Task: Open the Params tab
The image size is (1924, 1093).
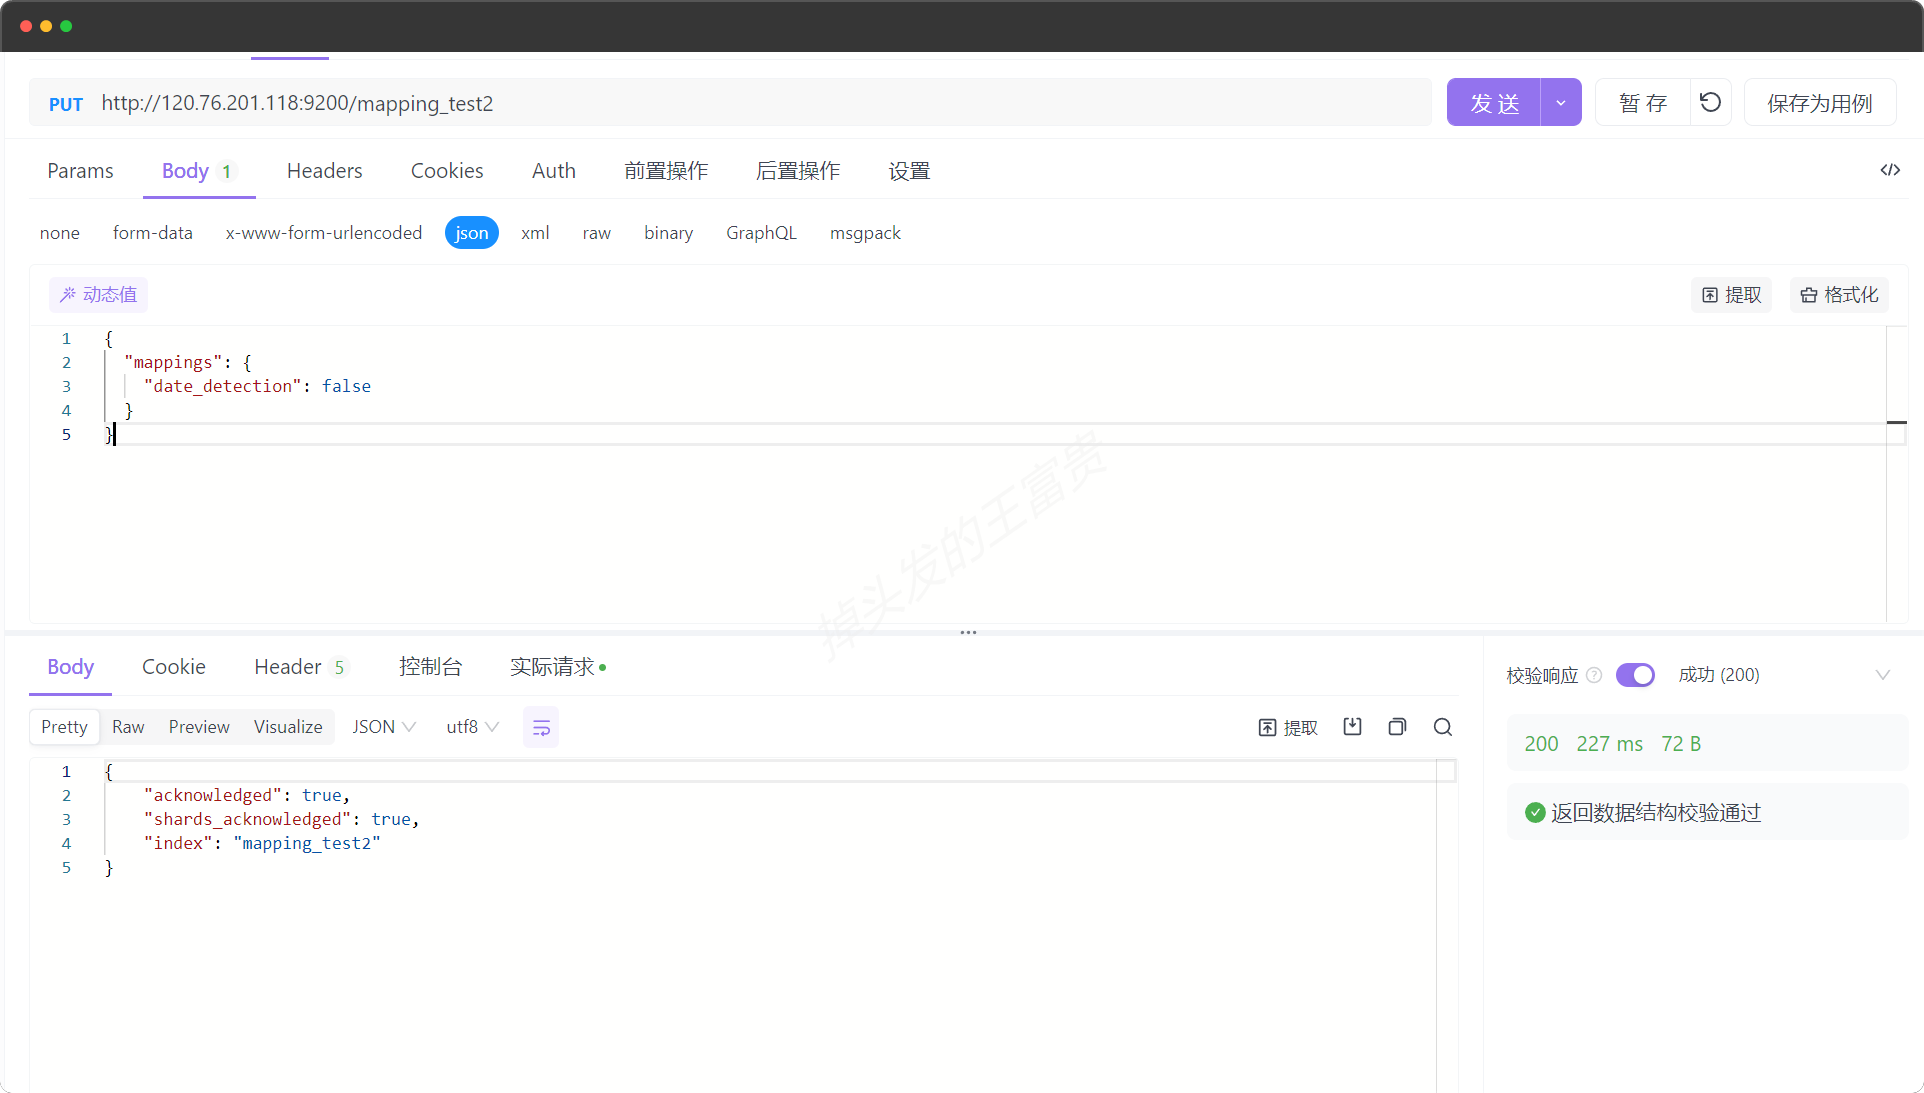Action: pyautogui.click(x=80, y=171)
